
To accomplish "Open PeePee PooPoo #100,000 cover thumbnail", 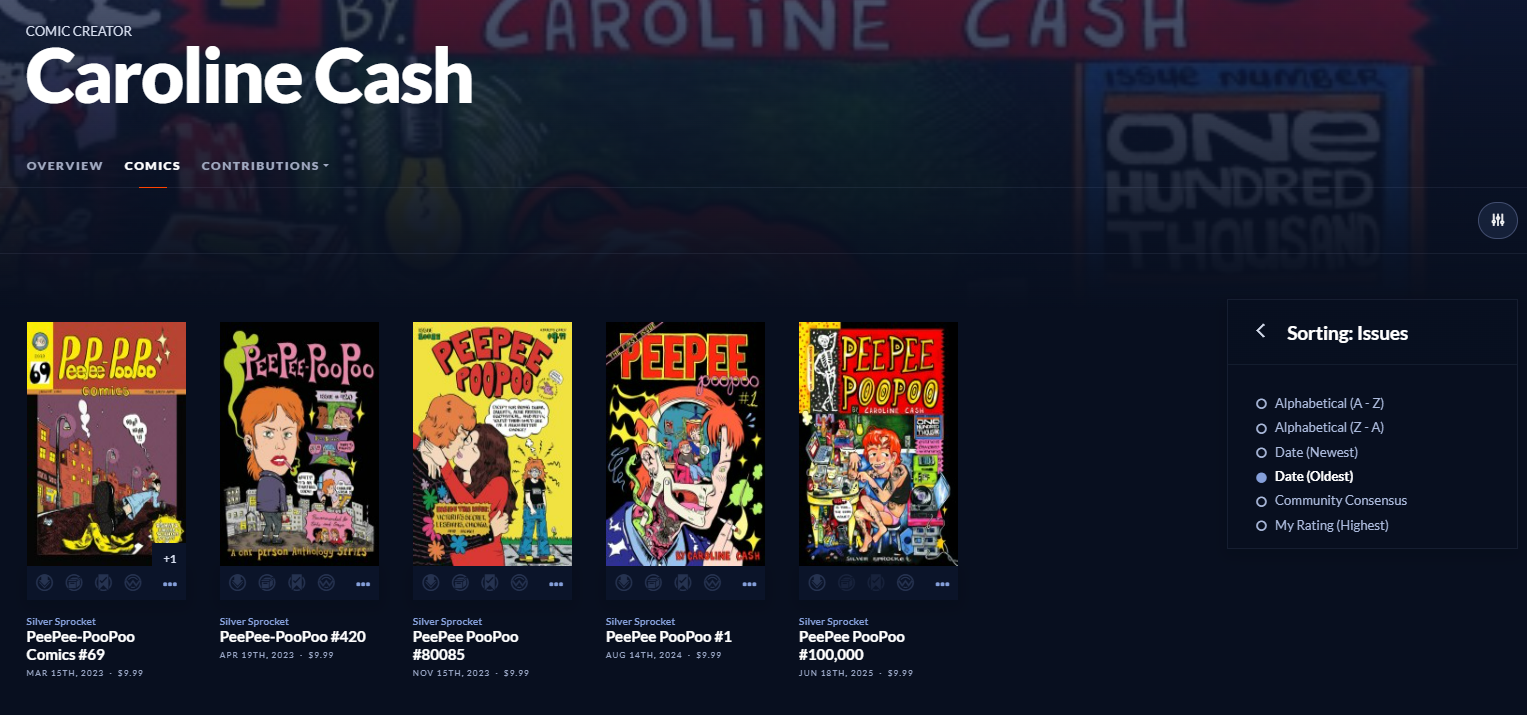I will [x=878, y=444].
